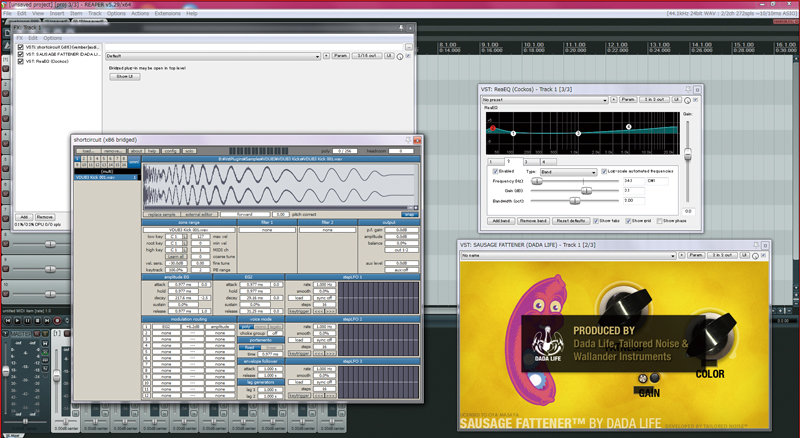Select EQ band point 4 on graph

[629, 128]
